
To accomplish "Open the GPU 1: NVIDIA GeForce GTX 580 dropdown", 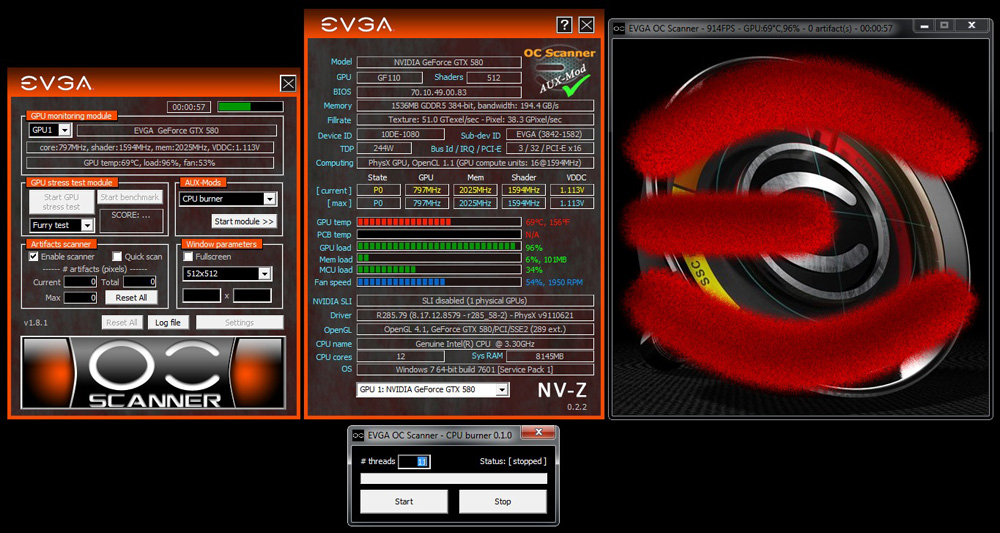I will click(432, 390).
